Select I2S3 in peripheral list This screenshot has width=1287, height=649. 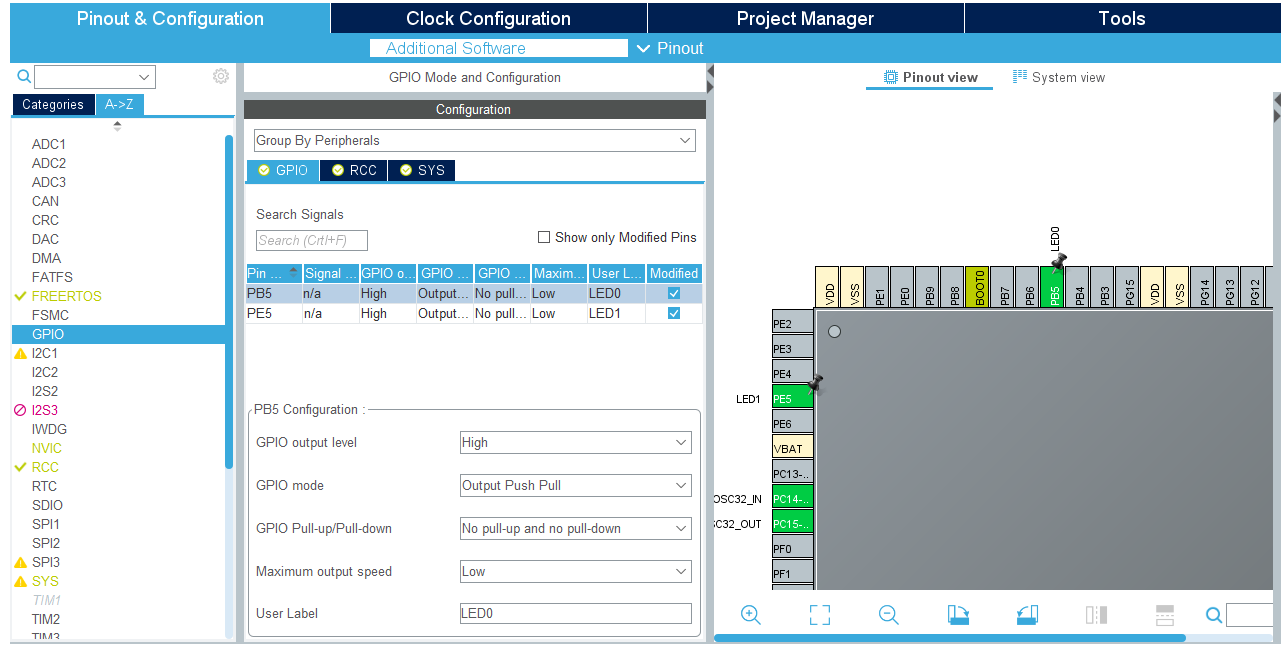click(x=44, y=410)
